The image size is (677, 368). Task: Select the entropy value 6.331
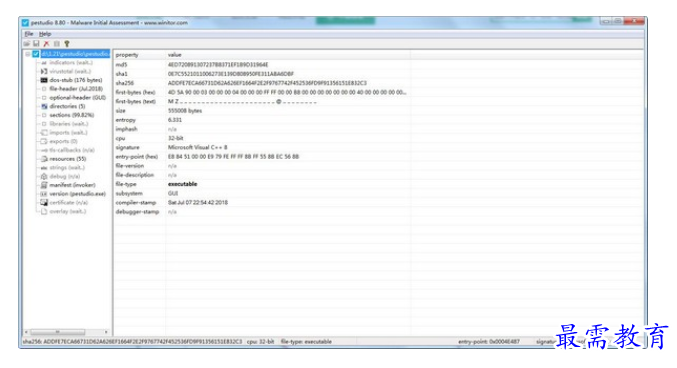175,120
